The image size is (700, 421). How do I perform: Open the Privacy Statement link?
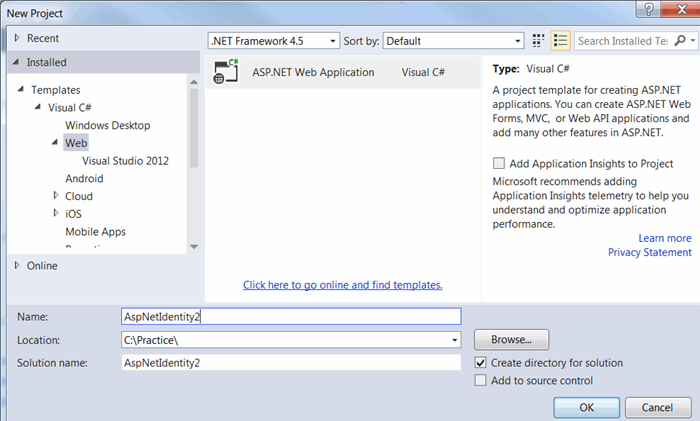[x=650, y=252]
